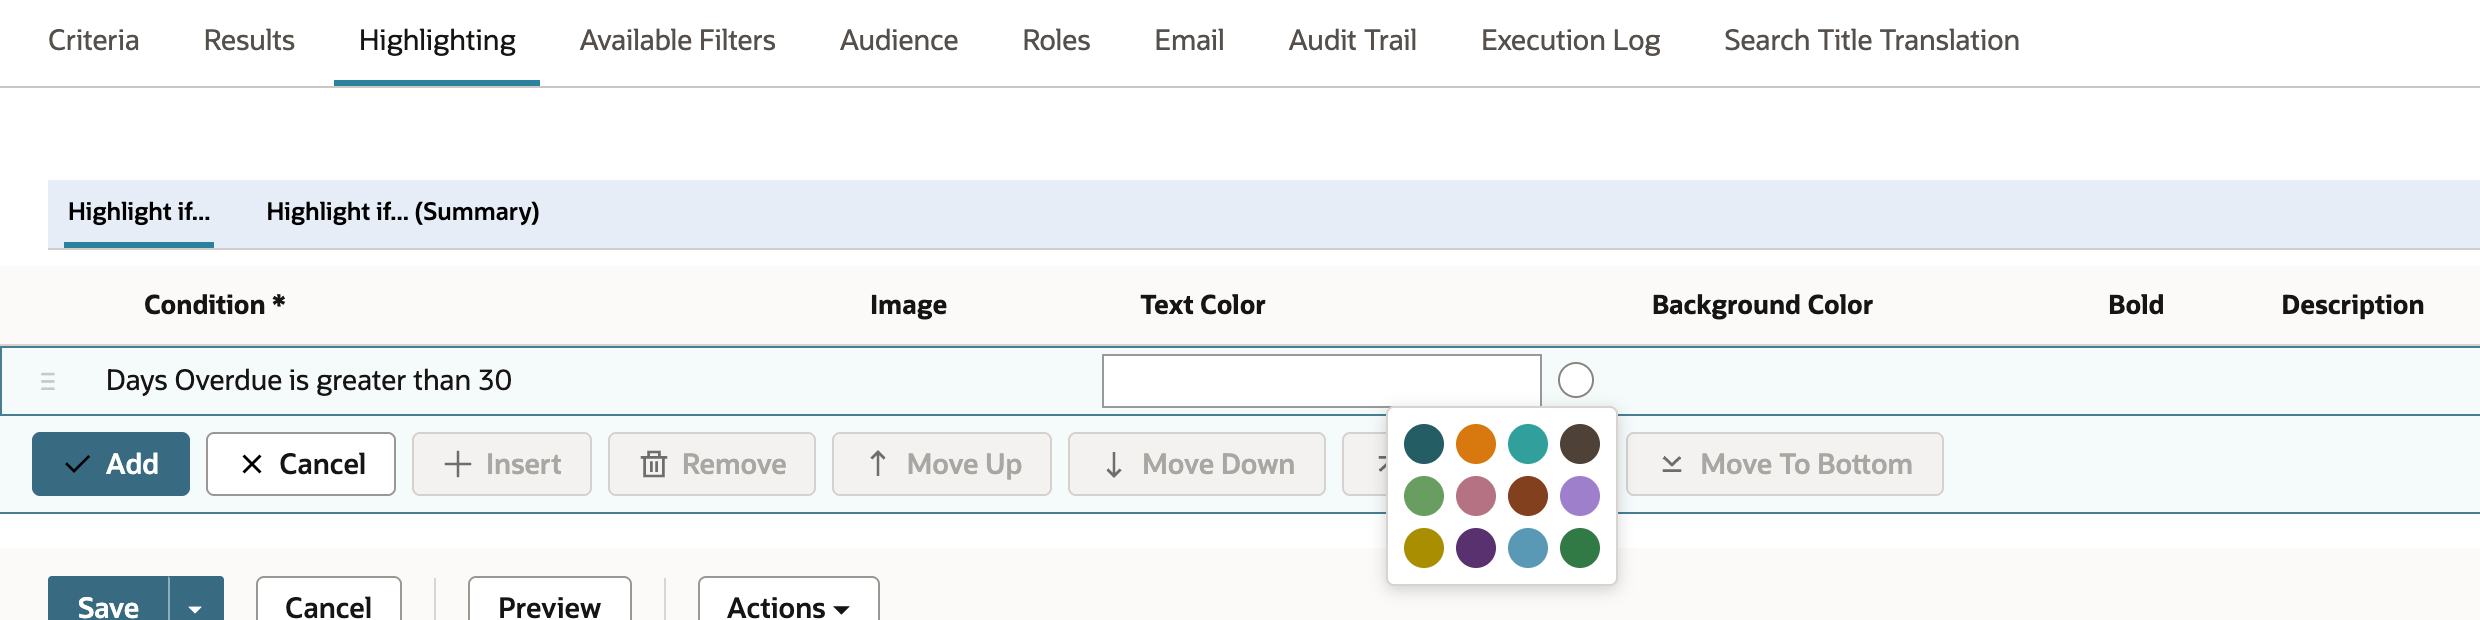Image resolution: width=2480 pixels, height=620 pixels.
Task: Click the Description column header
Action: 2352,305
